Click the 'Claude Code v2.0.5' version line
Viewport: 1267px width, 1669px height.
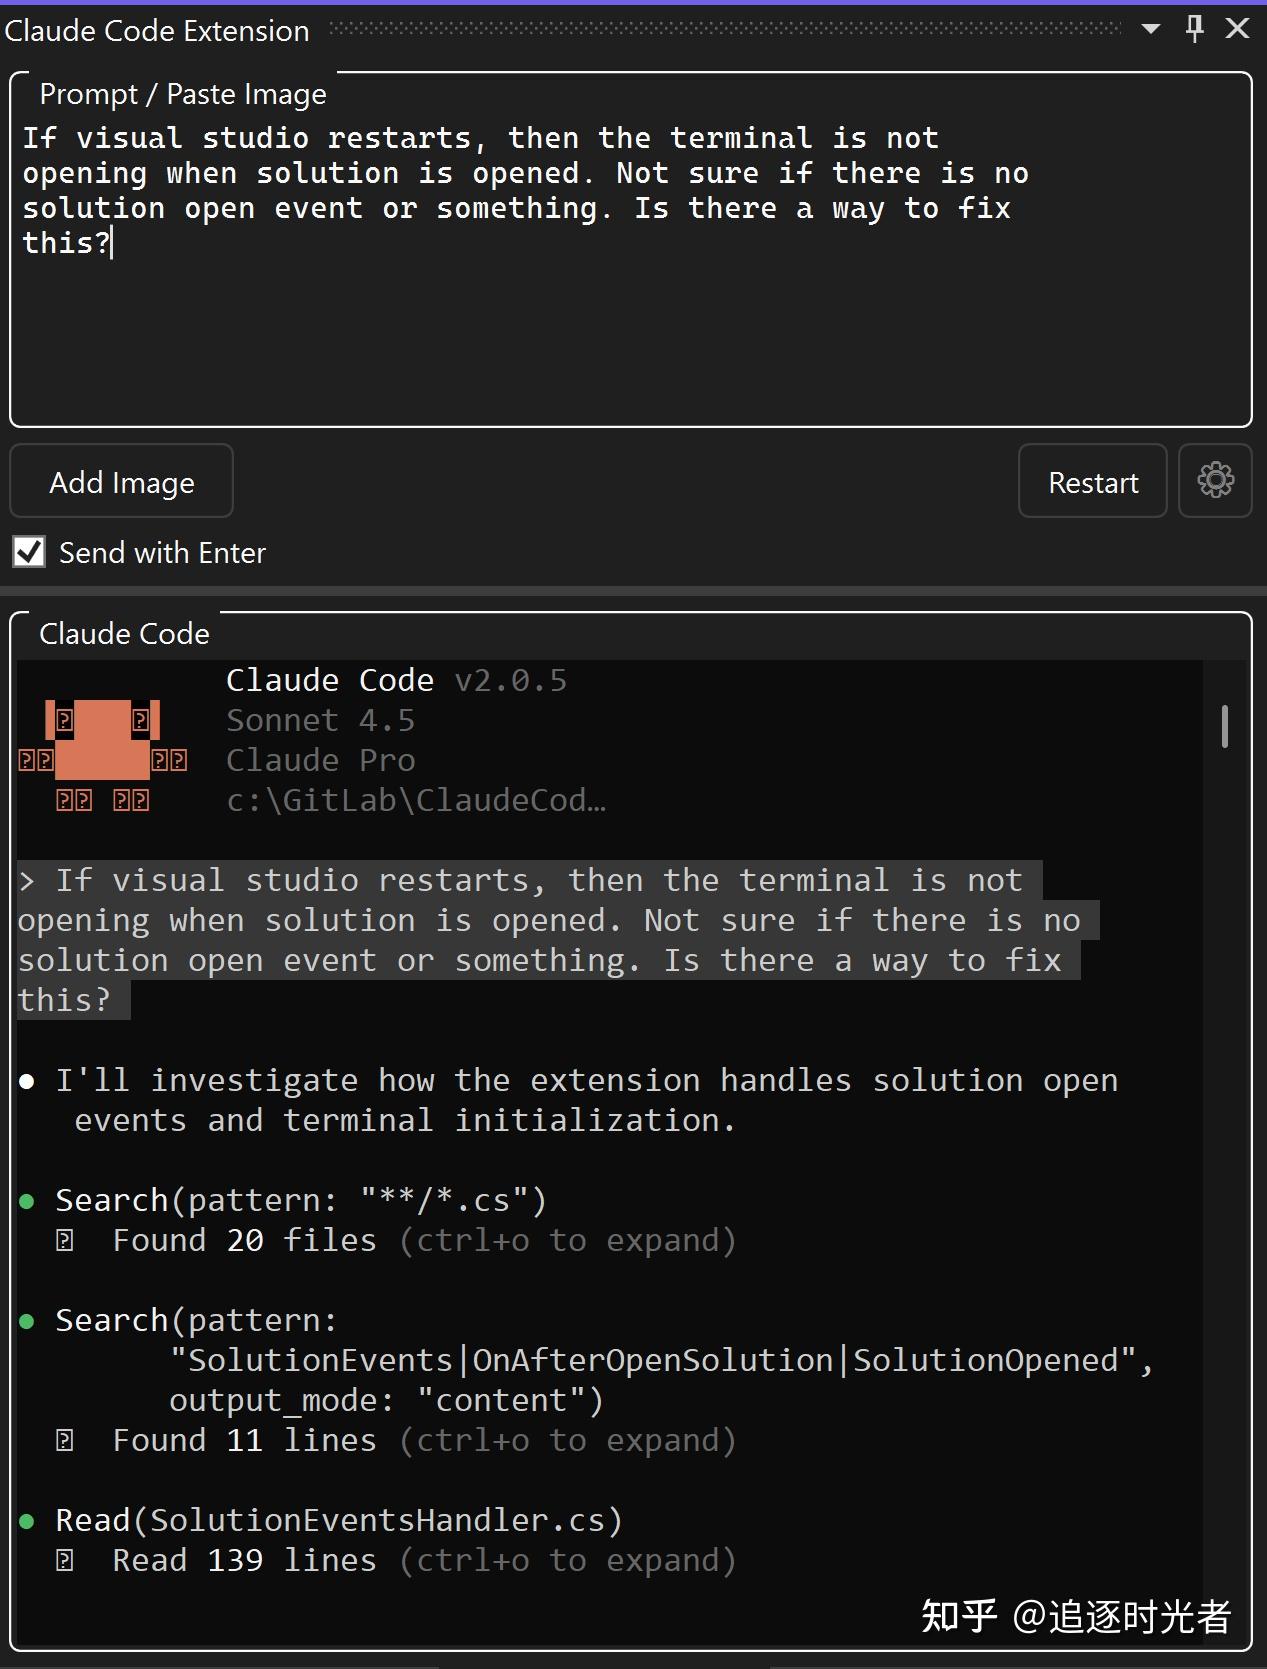[397, 680]
